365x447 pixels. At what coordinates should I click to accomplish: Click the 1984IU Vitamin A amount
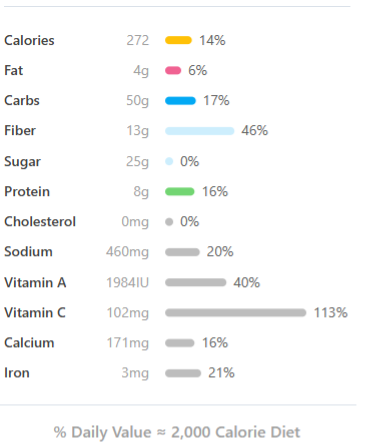click(128, 283)
